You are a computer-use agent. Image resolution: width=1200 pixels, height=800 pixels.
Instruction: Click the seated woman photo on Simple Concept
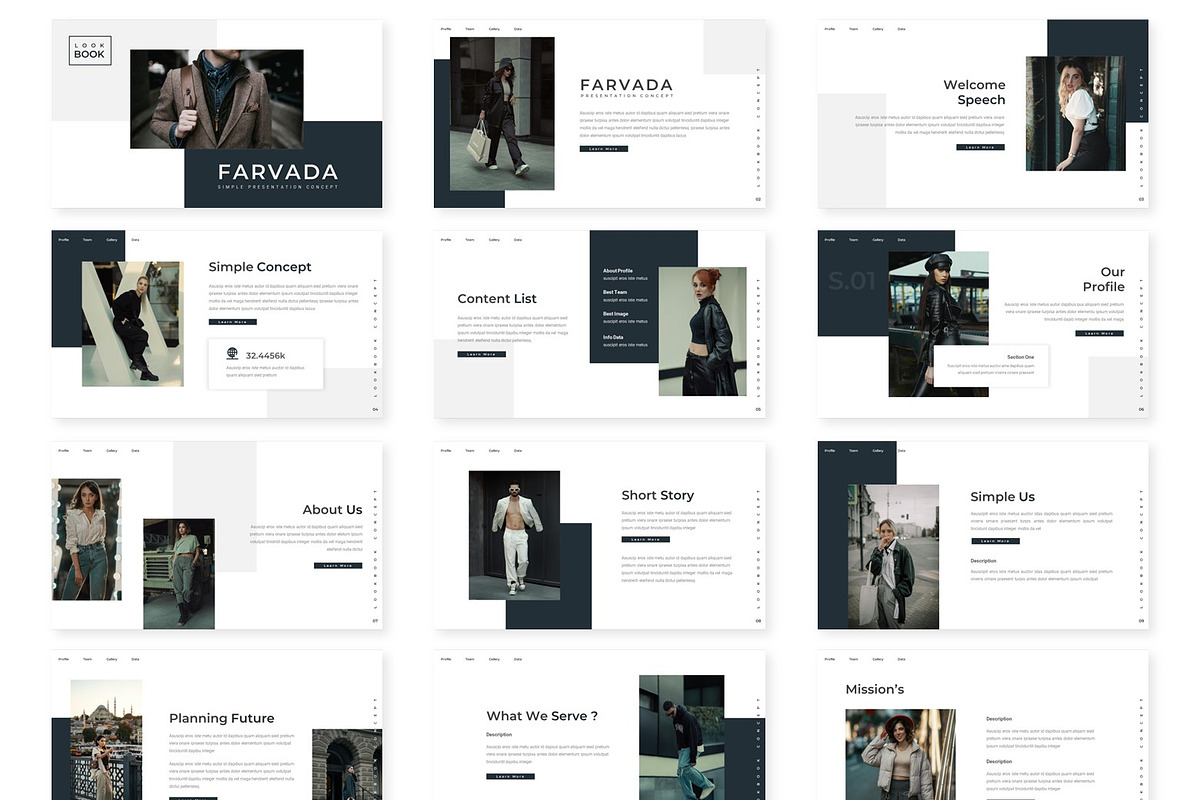(133, 324)
